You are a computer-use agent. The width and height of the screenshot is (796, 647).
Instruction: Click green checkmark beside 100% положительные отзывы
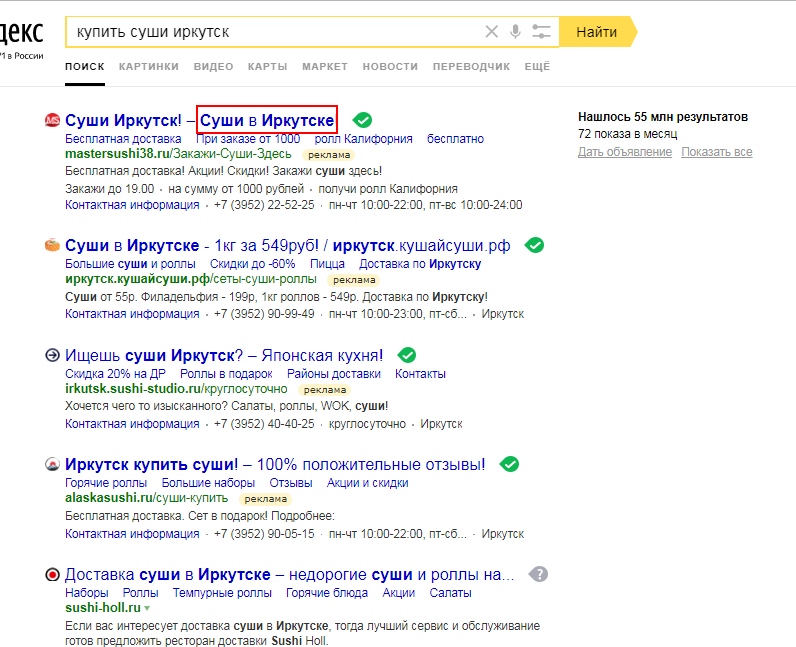(509, 464)
